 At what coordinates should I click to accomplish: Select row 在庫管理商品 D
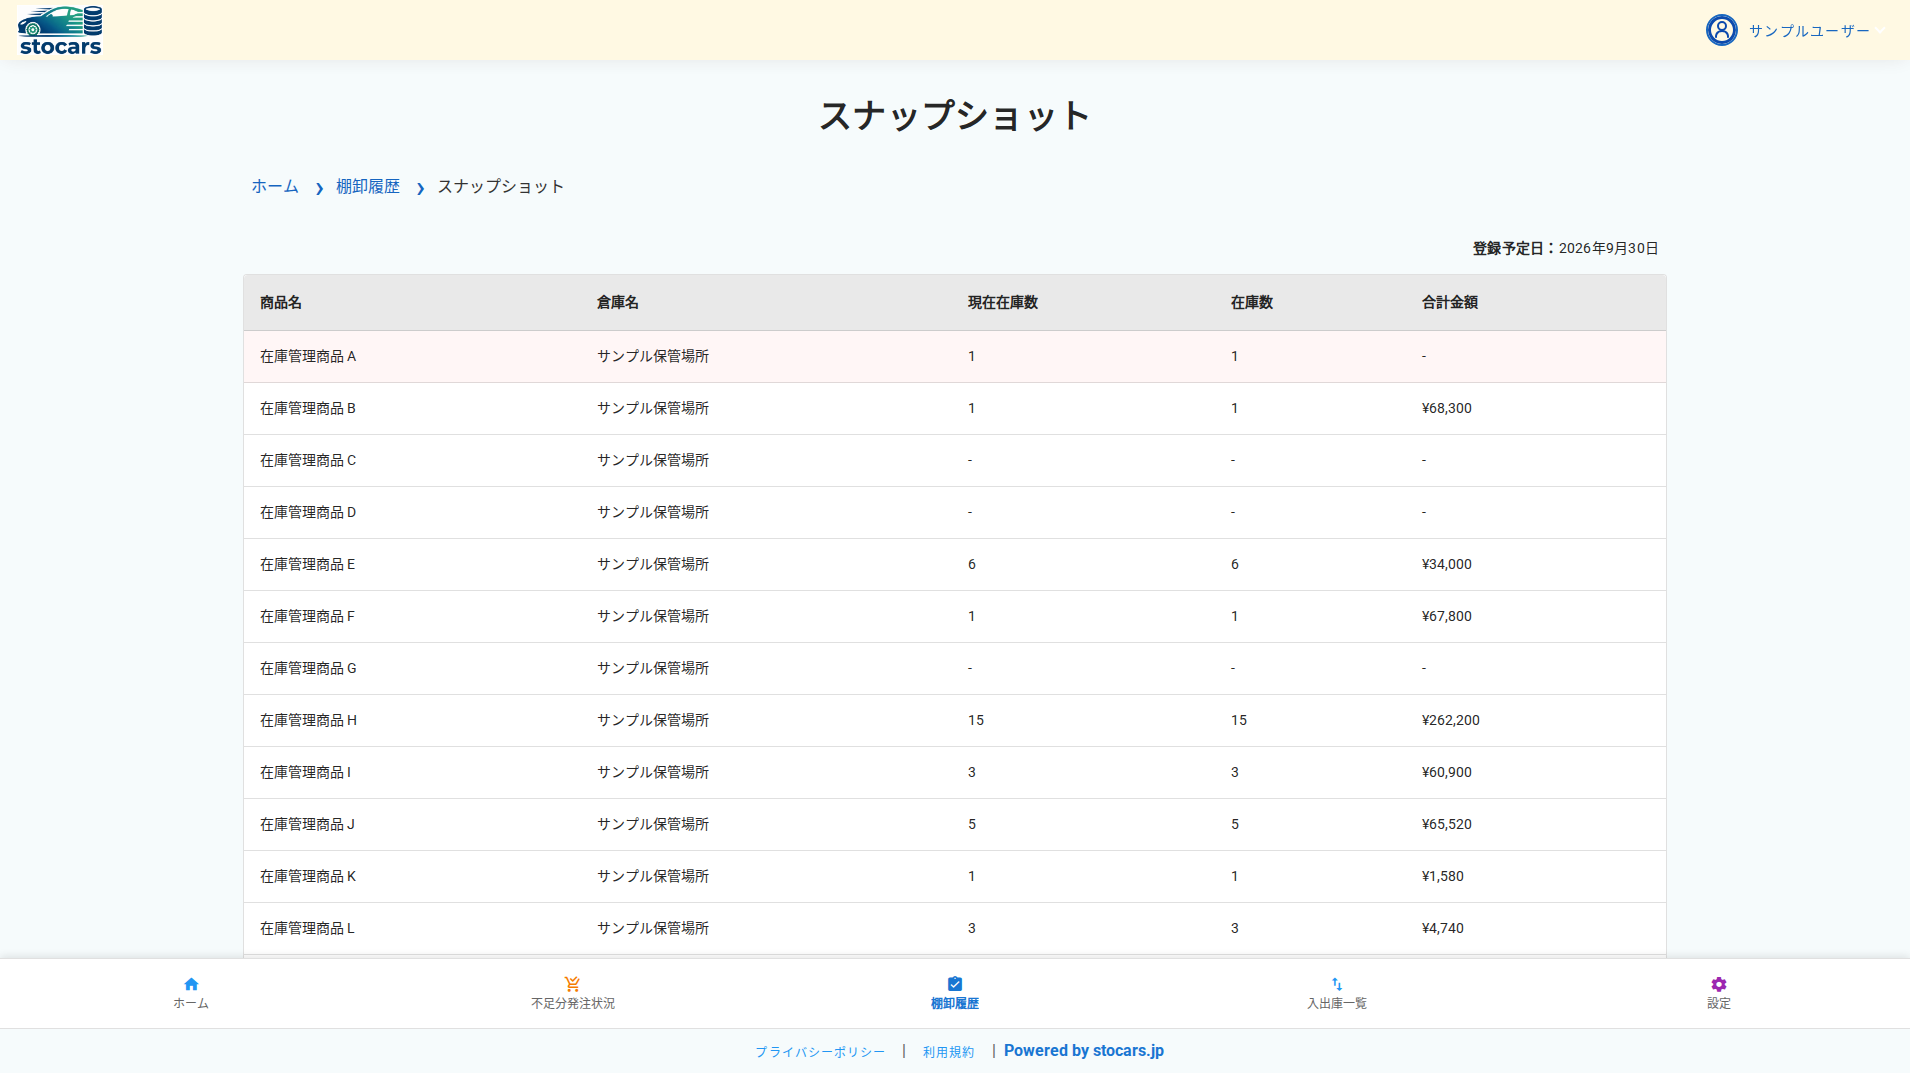[955, 512]
